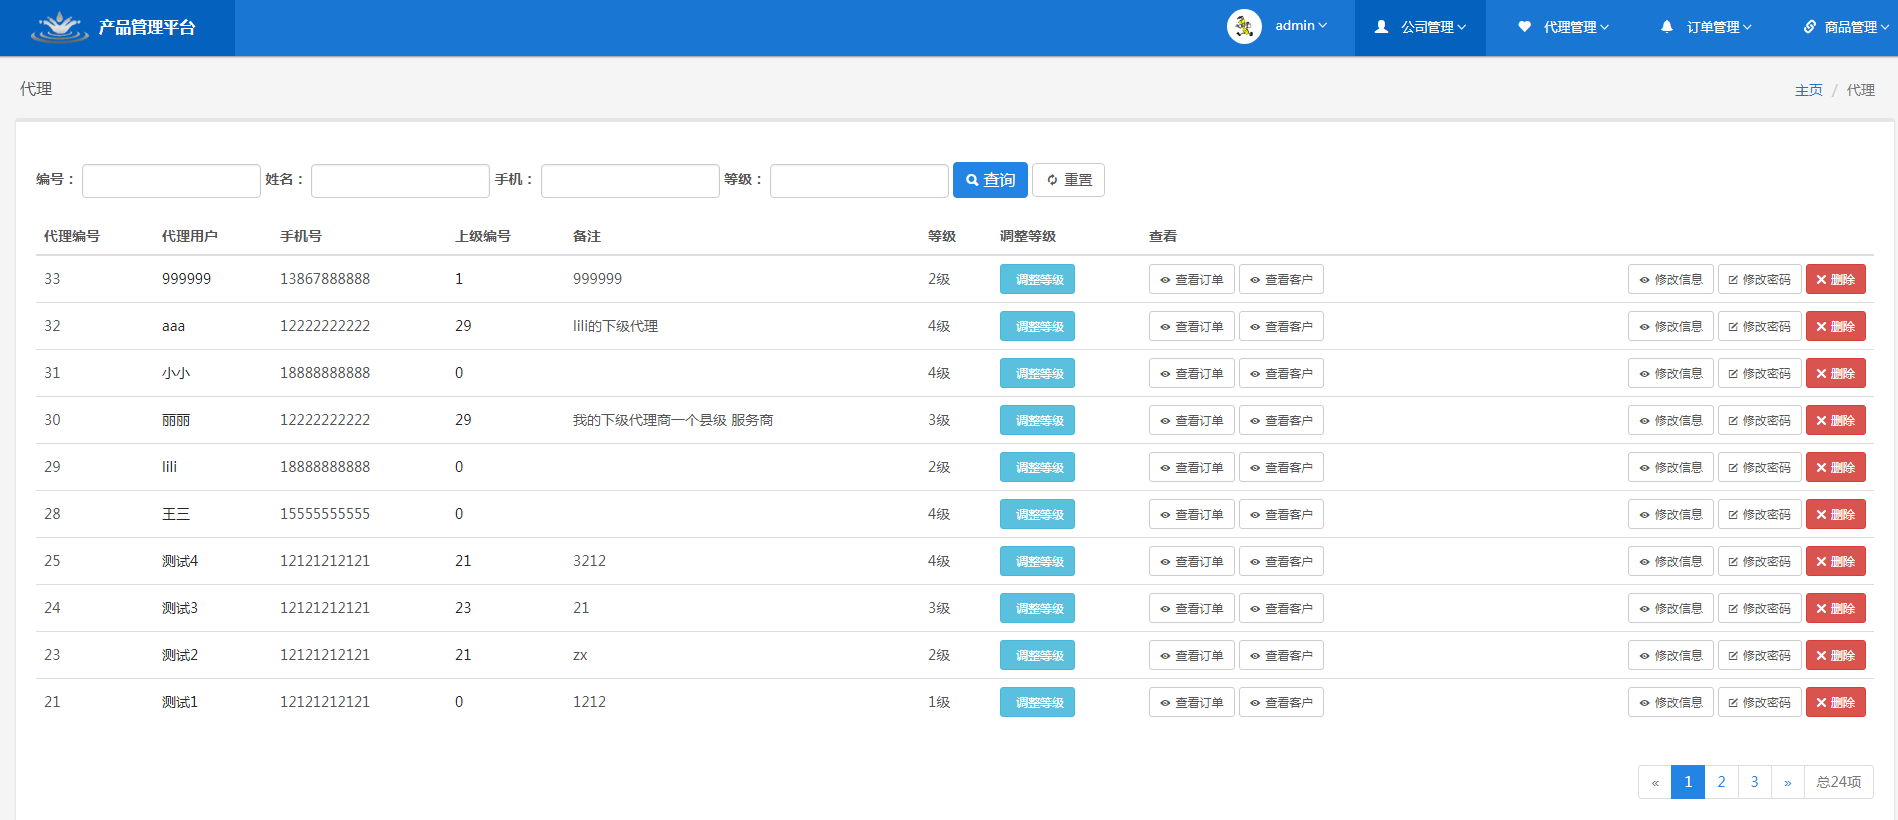The width and height of the screenshot is (1898, 820).
Task: Click the 姓名 search input field
Action: 400,181
